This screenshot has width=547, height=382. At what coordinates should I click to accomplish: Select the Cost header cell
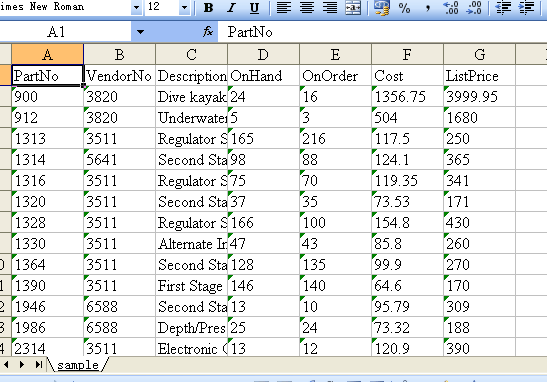point(407,75)
